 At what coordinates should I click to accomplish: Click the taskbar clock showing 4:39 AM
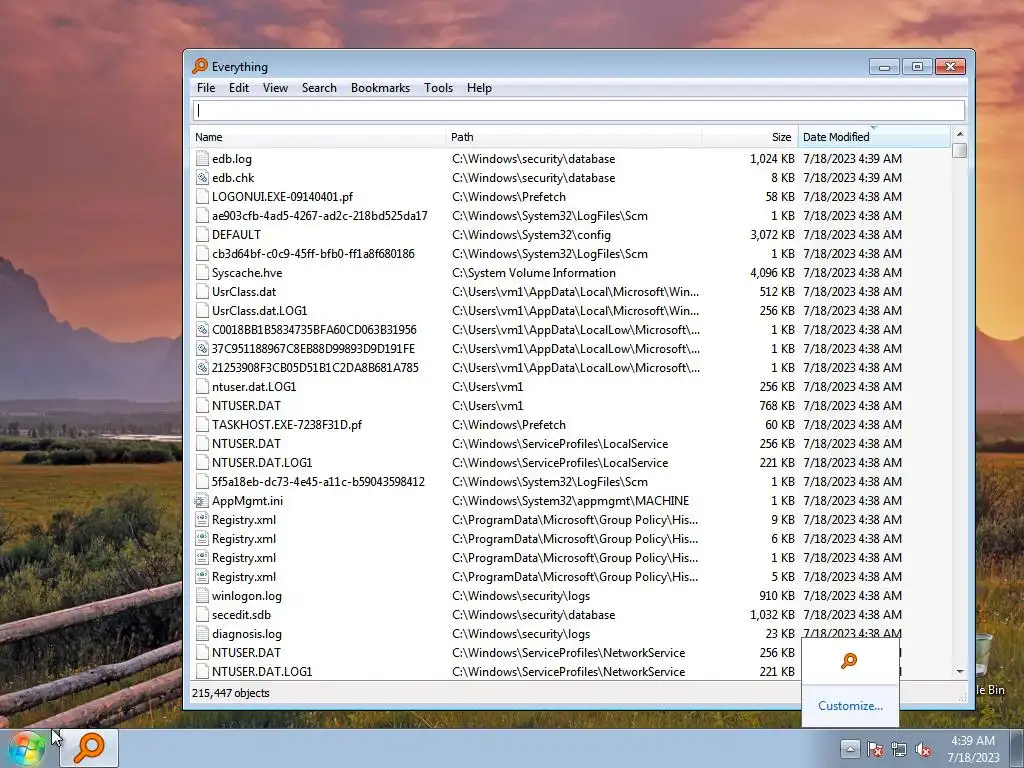point(973,749)
